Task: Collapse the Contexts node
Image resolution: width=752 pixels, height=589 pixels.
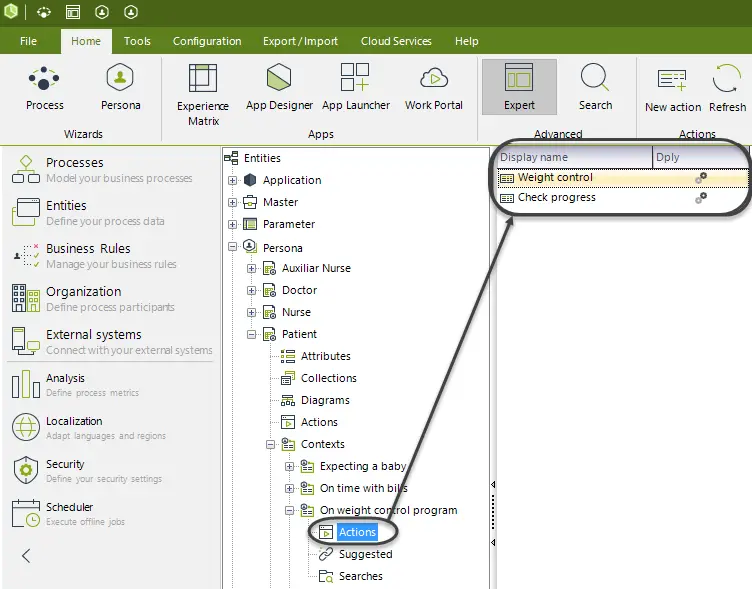Action: (x=270, y=445)
